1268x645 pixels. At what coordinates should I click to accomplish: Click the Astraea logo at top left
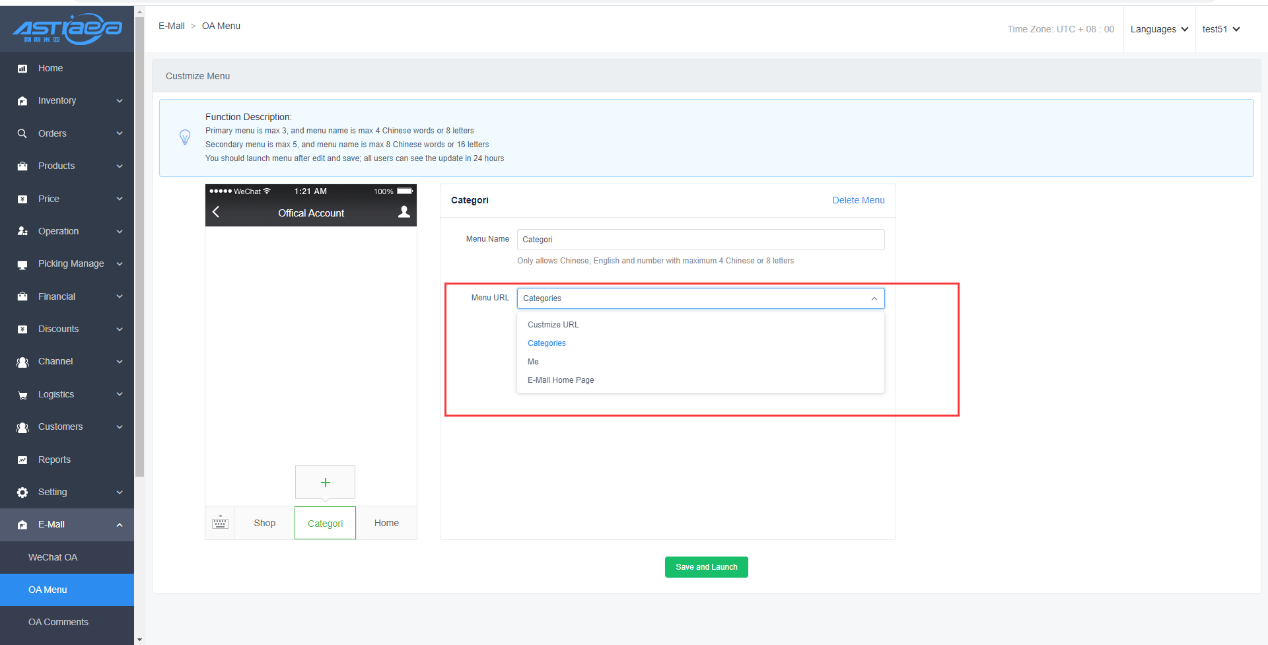click(67, 28)
